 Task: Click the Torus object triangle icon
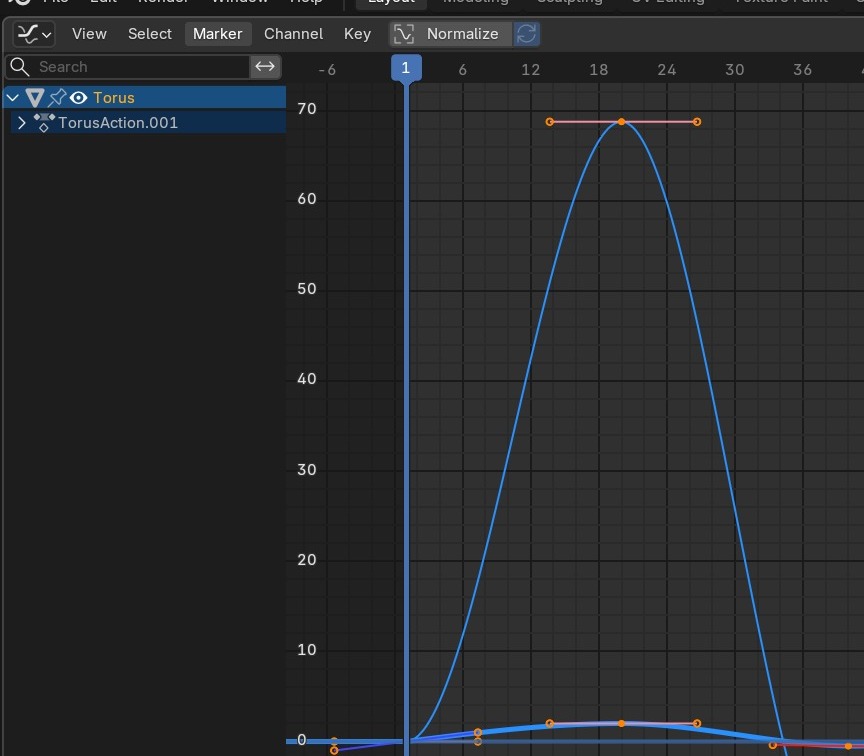pos(35,98)
